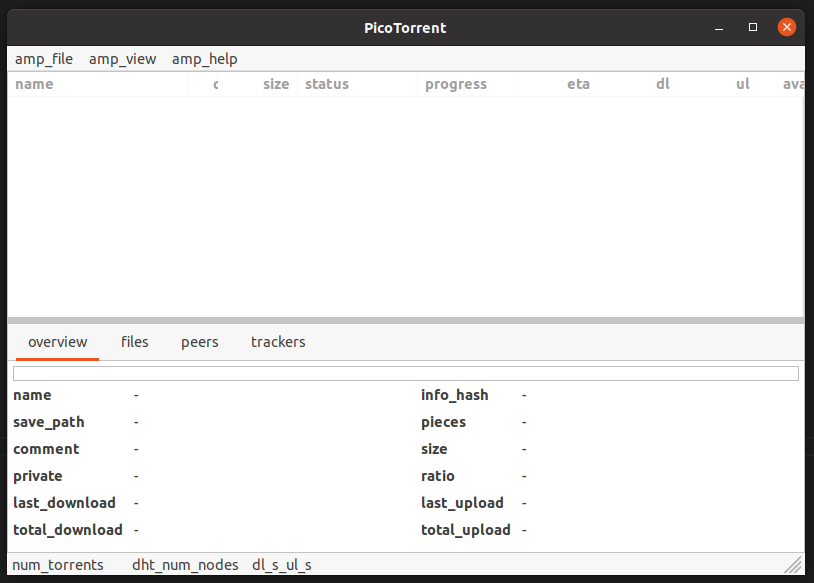Sort by the name column header
Viewport: 814px width, 583px height.
click(x=98, y=84)
